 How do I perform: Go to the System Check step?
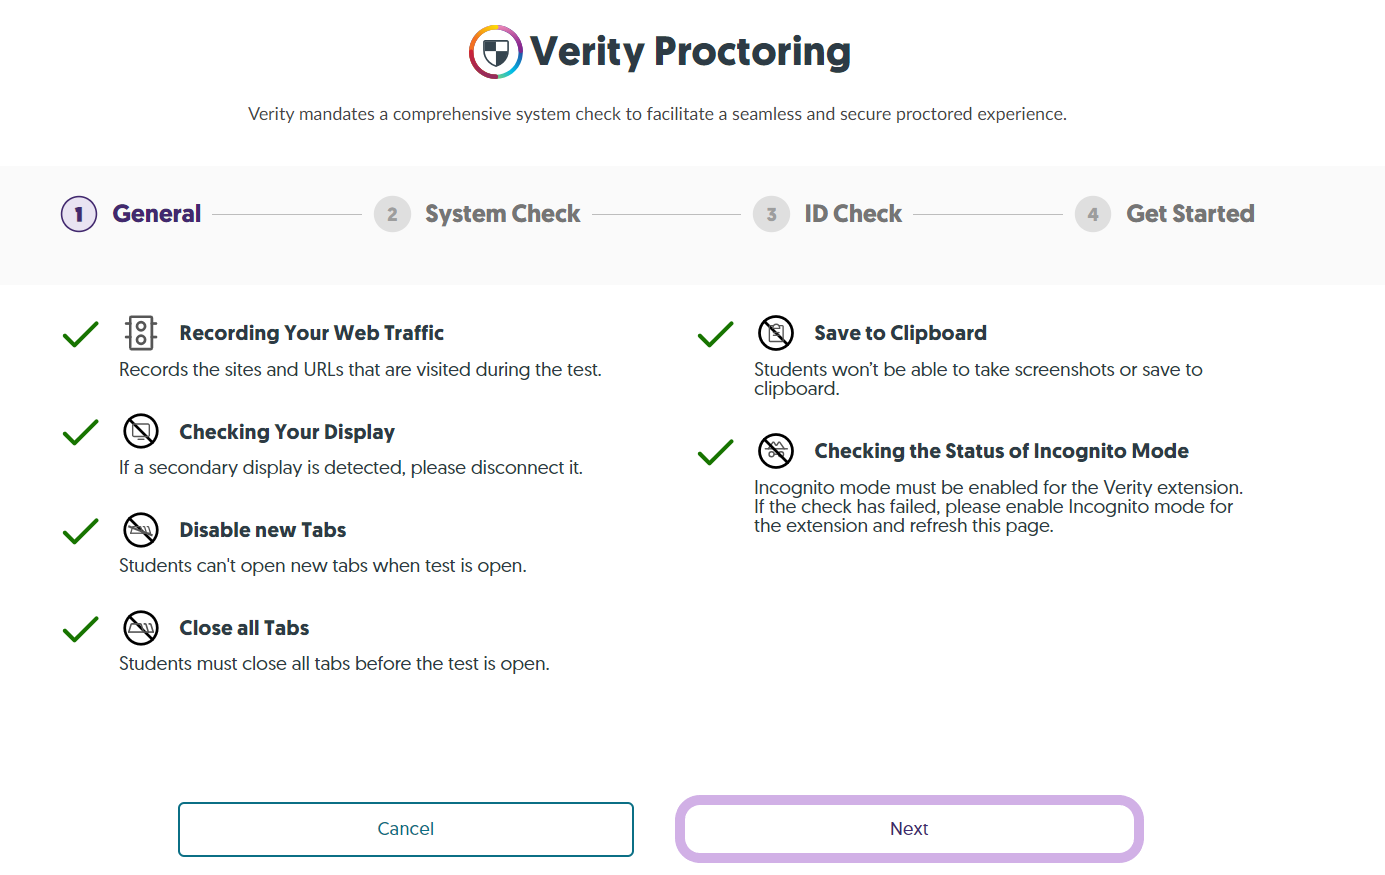502,214
